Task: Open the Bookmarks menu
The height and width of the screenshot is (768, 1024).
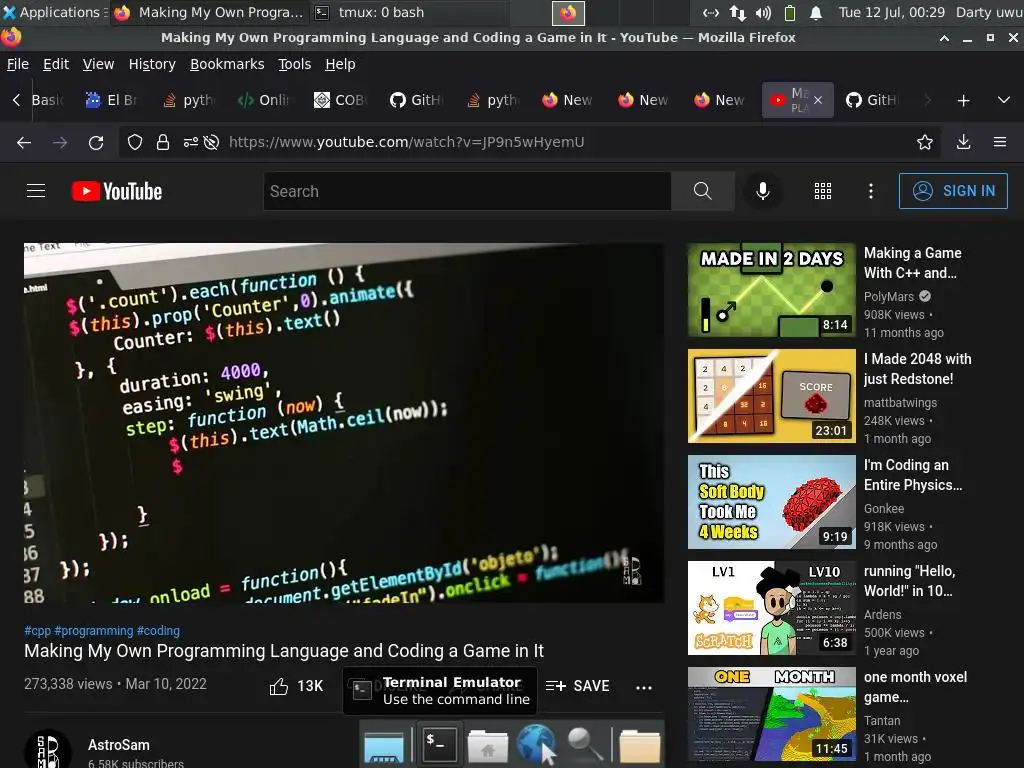Action: click(x=227, y=64)
